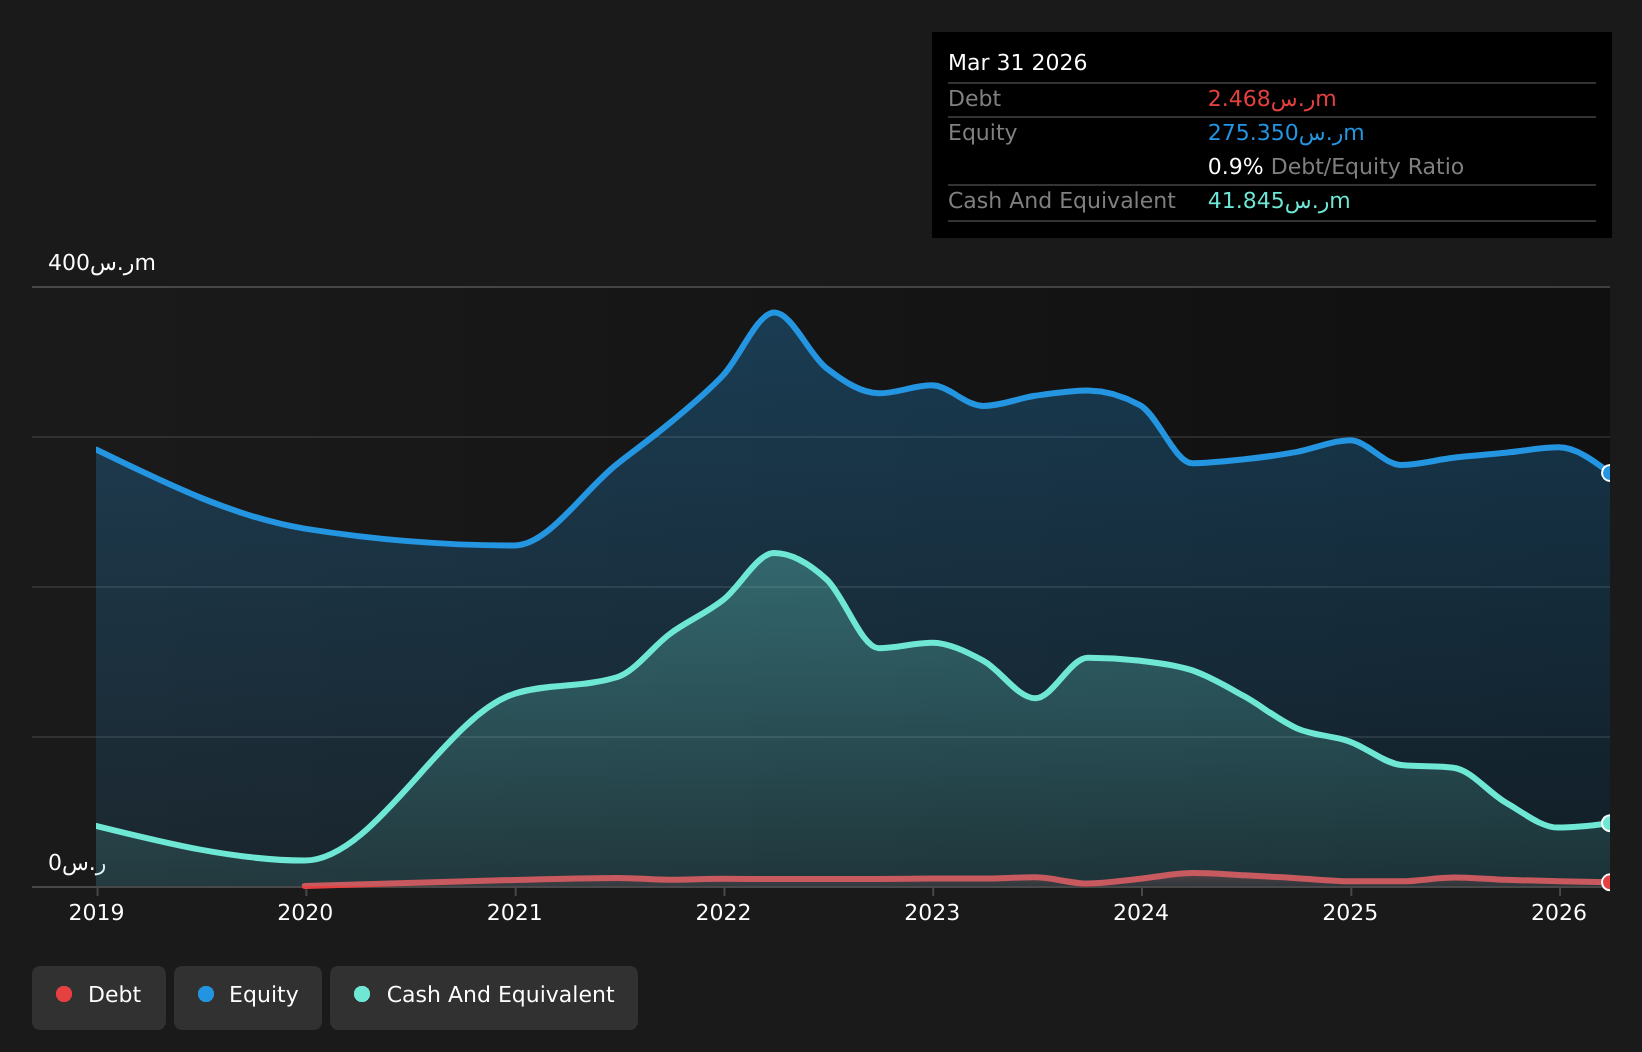The image size is (1642, 1052).
Task: Click the Debt value 2.468 in tooltip
Action: click(x=1272, y=99)
